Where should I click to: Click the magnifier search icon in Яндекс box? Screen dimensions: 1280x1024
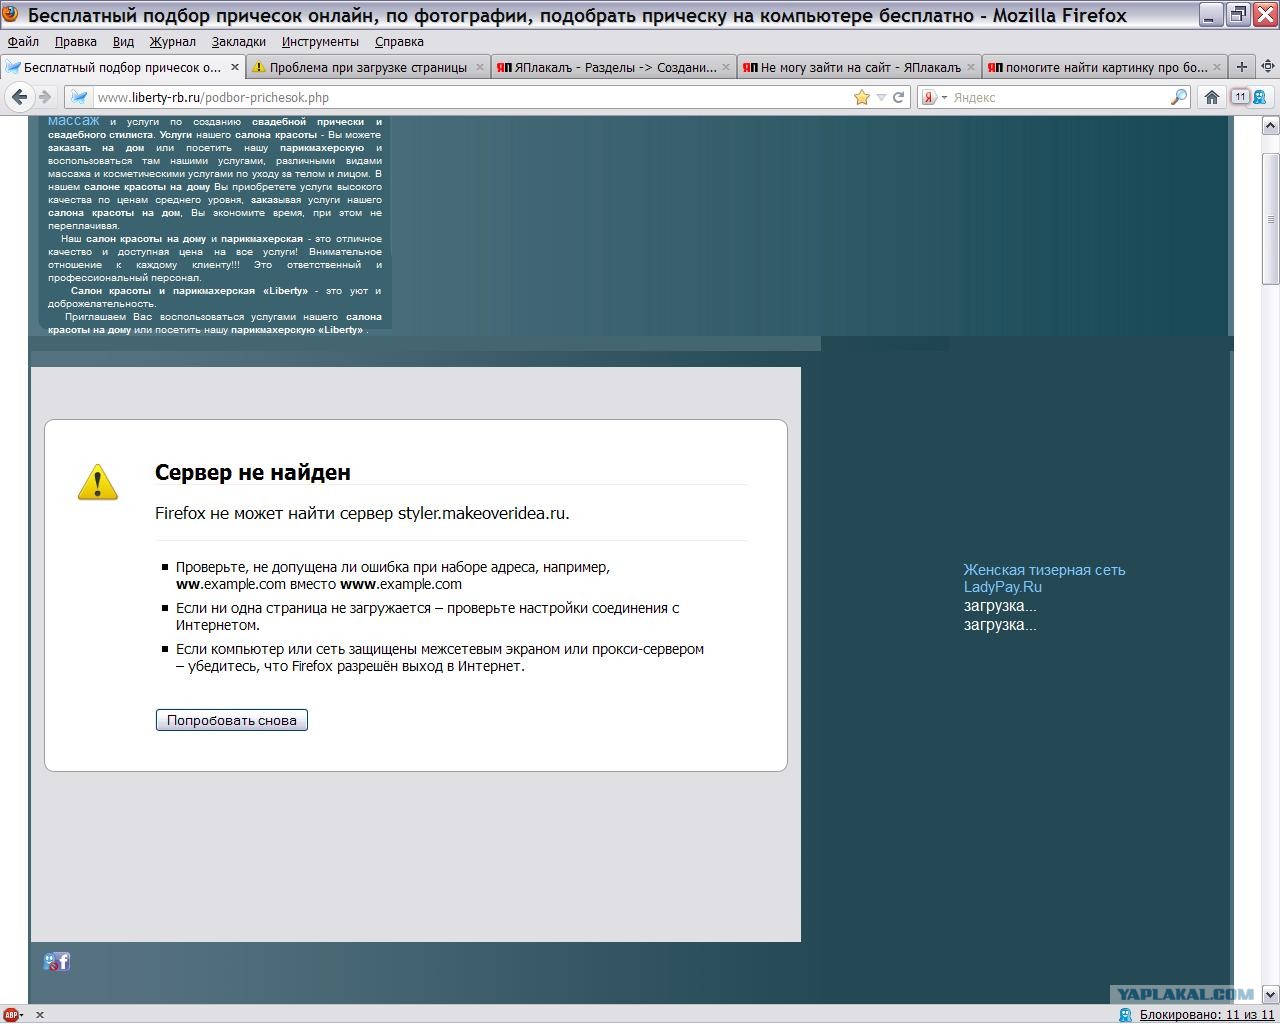point(1178,97)
